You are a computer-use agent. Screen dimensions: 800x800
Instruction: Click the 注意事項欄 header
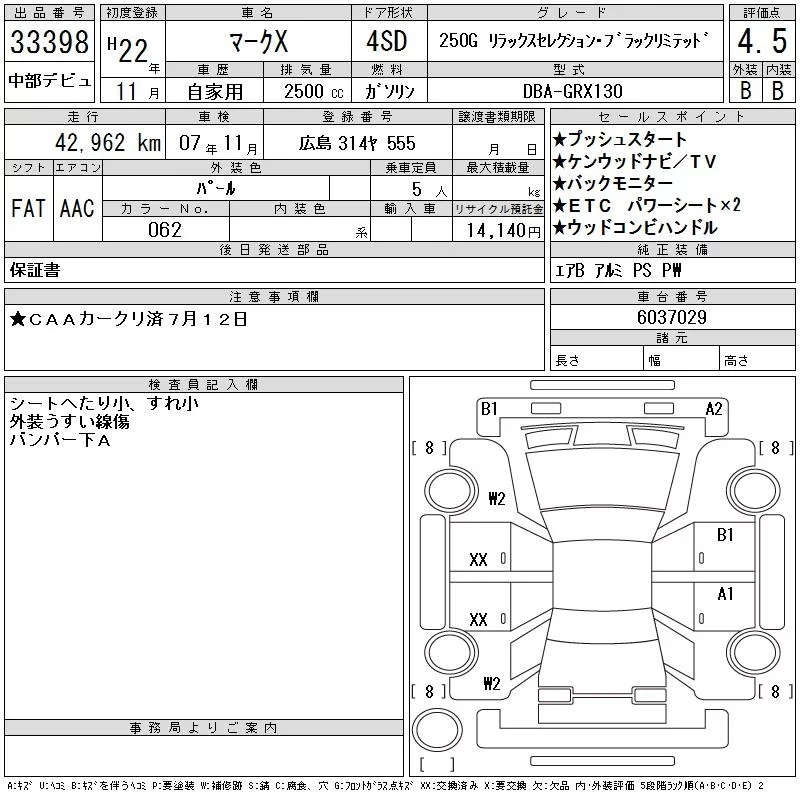coord(274,296)
